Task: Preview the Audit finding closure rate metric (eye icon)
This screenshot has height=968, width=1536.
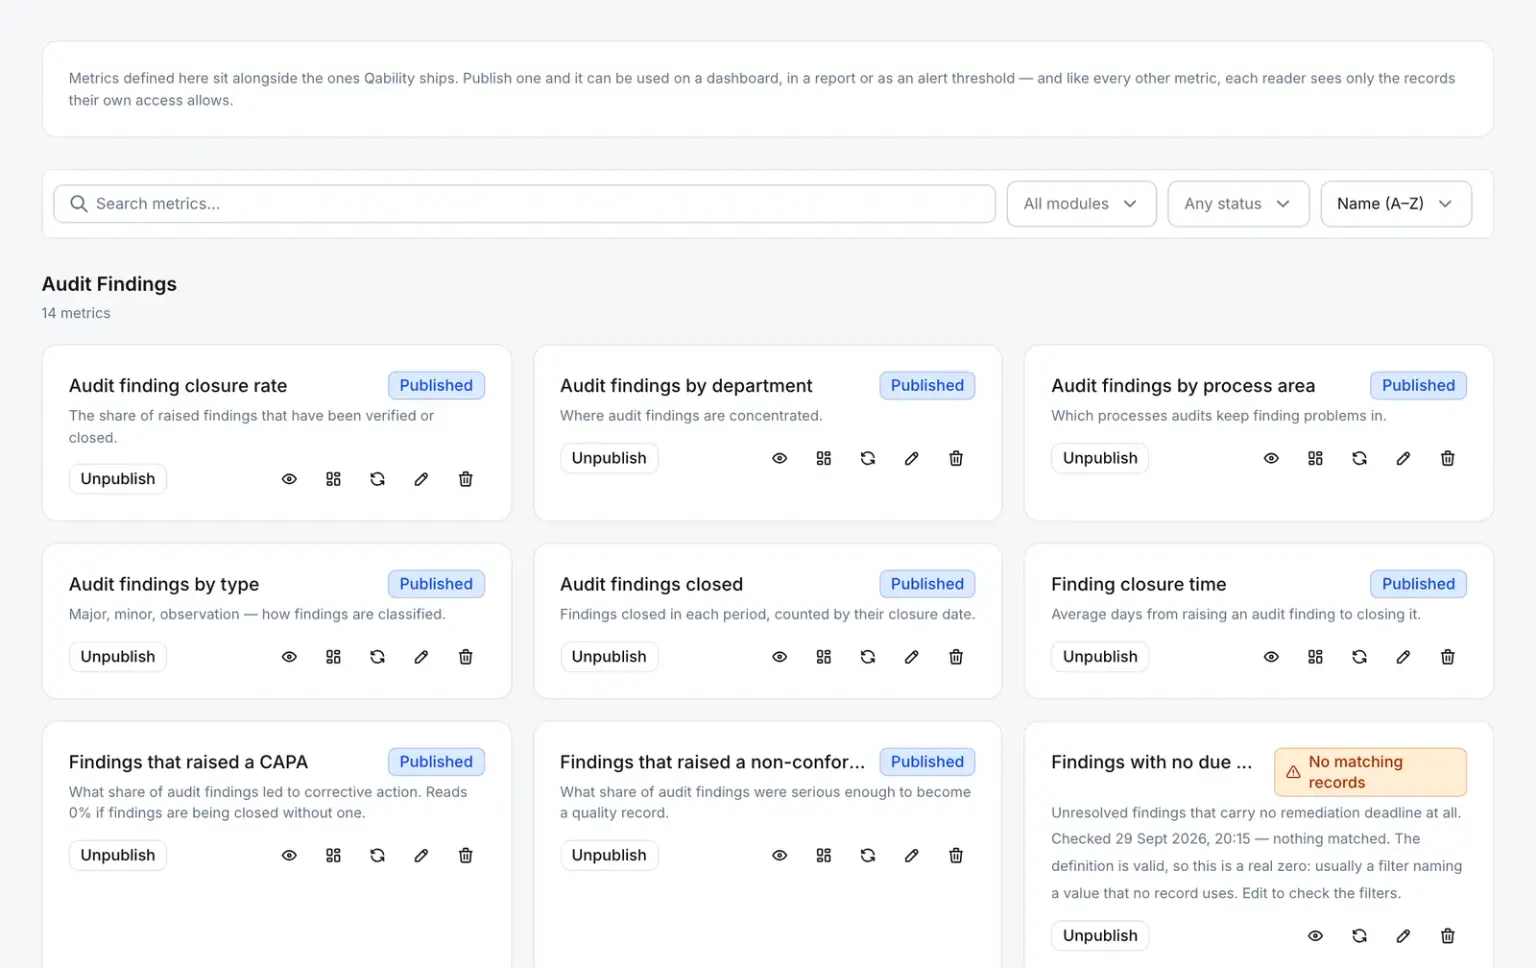Action: click(289, 479)
